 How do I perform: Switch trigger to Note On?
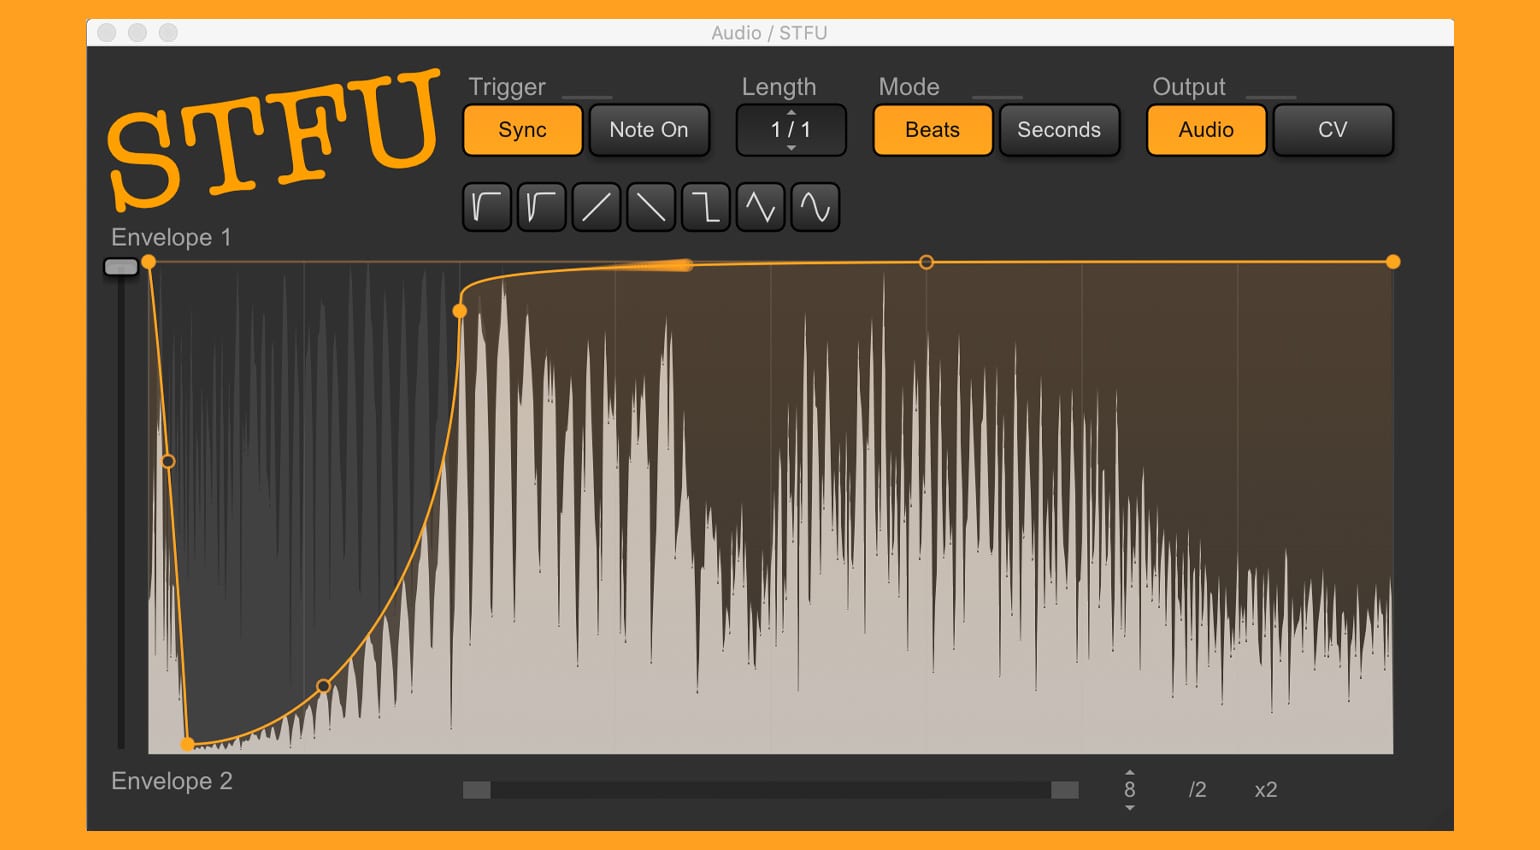(x=649, y=130)
